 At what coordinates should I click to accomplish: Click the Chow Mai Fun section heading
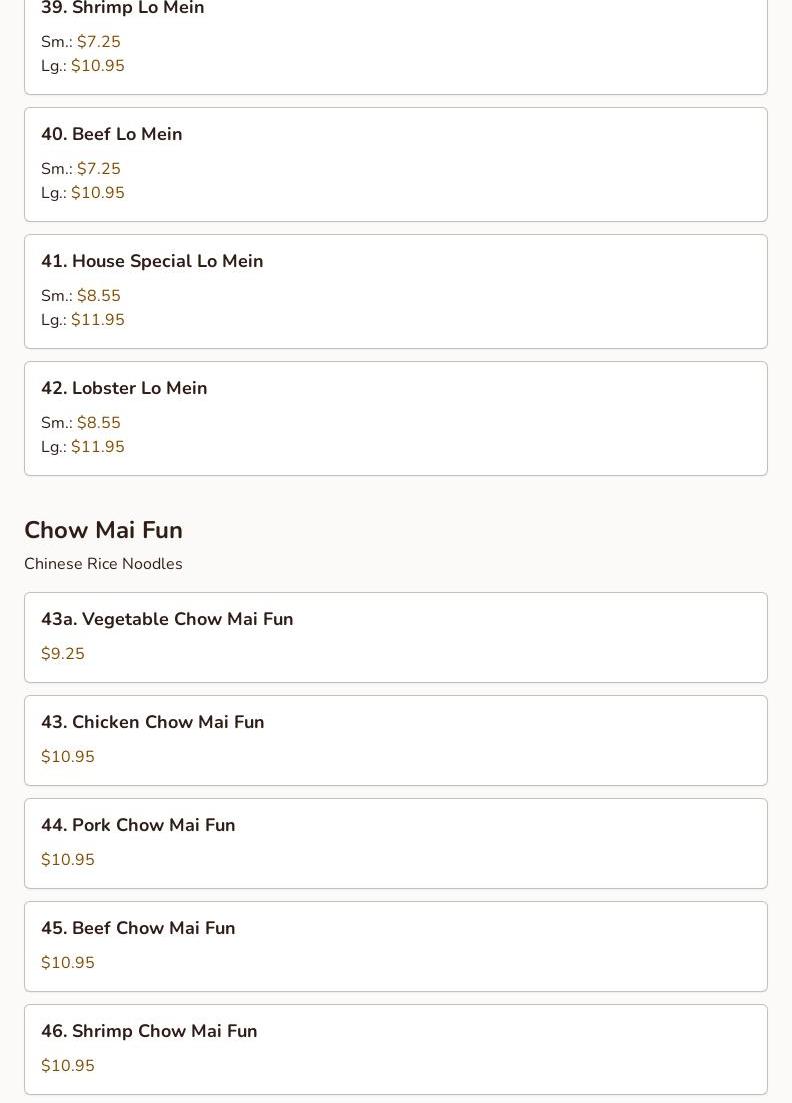tap(103, 530)
